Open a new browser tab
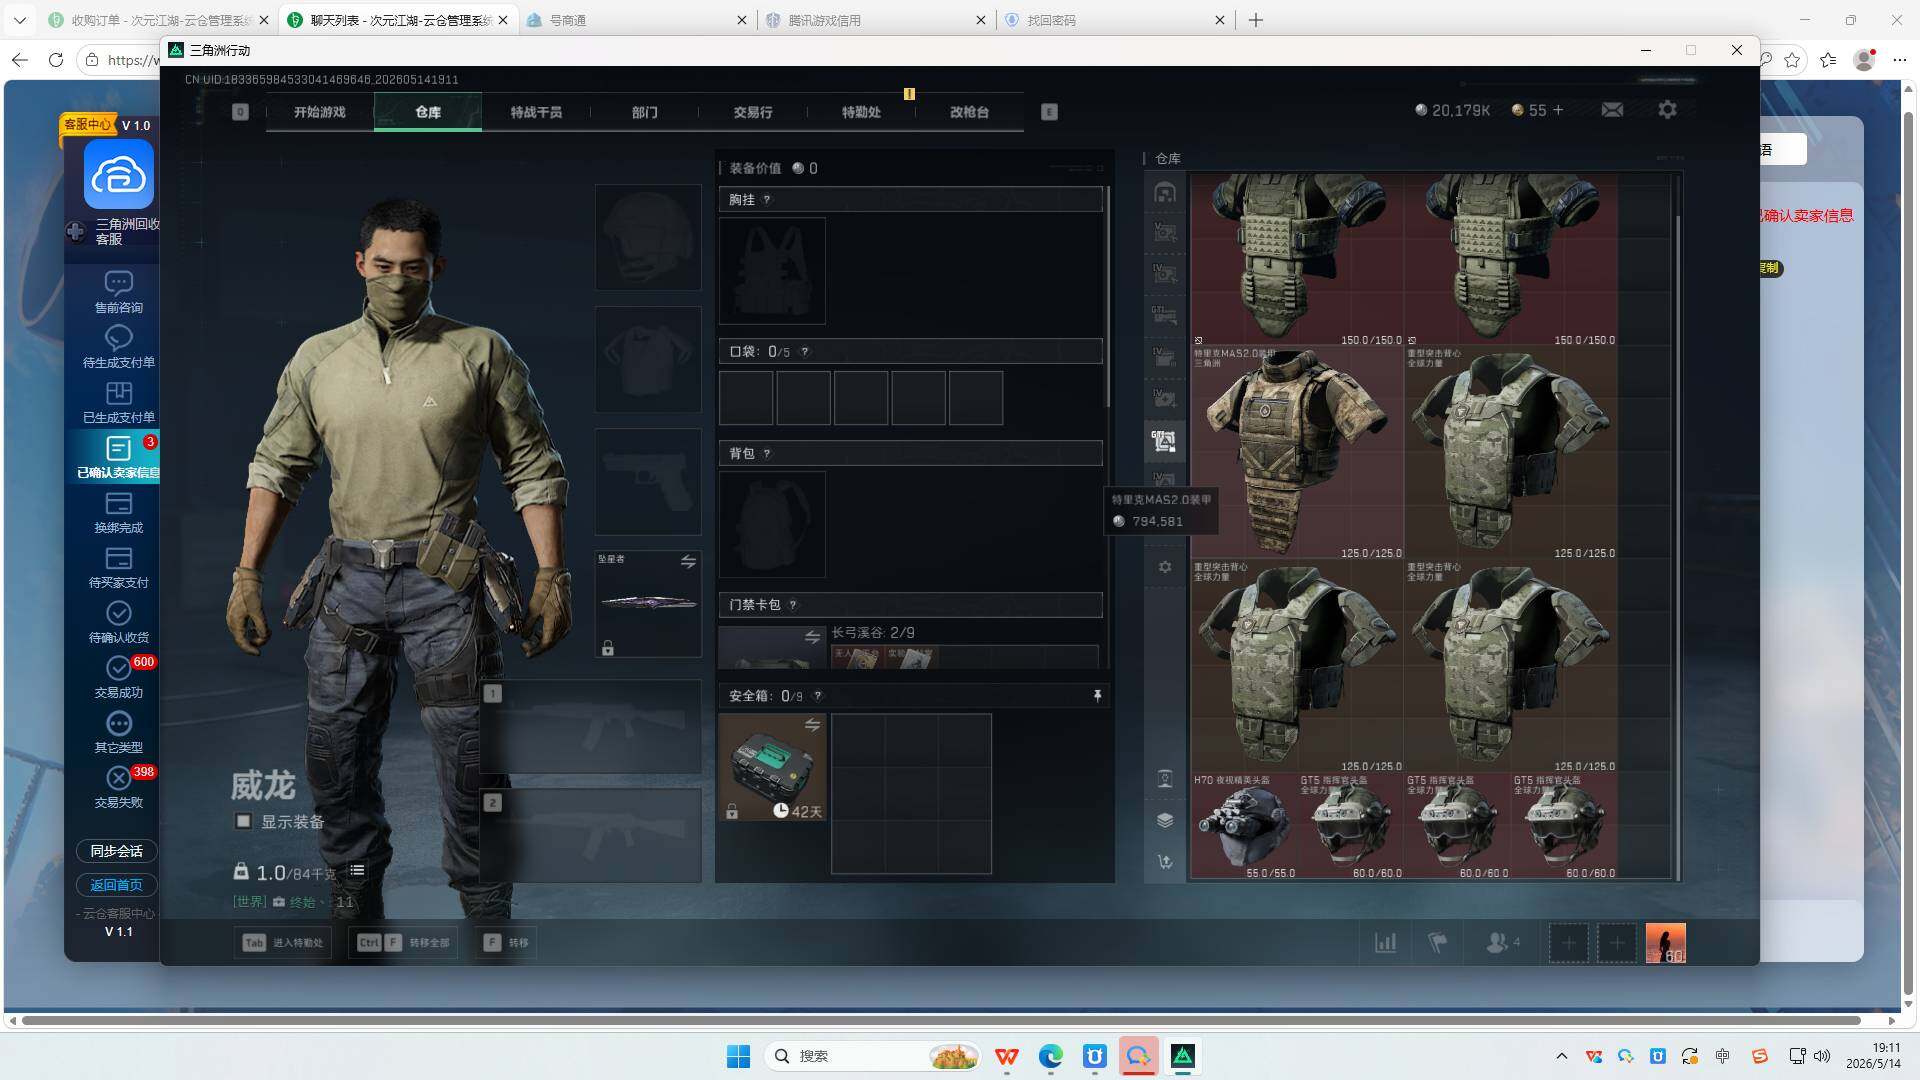This screenshot has width=1920, height=1080. click(1256, 20)
